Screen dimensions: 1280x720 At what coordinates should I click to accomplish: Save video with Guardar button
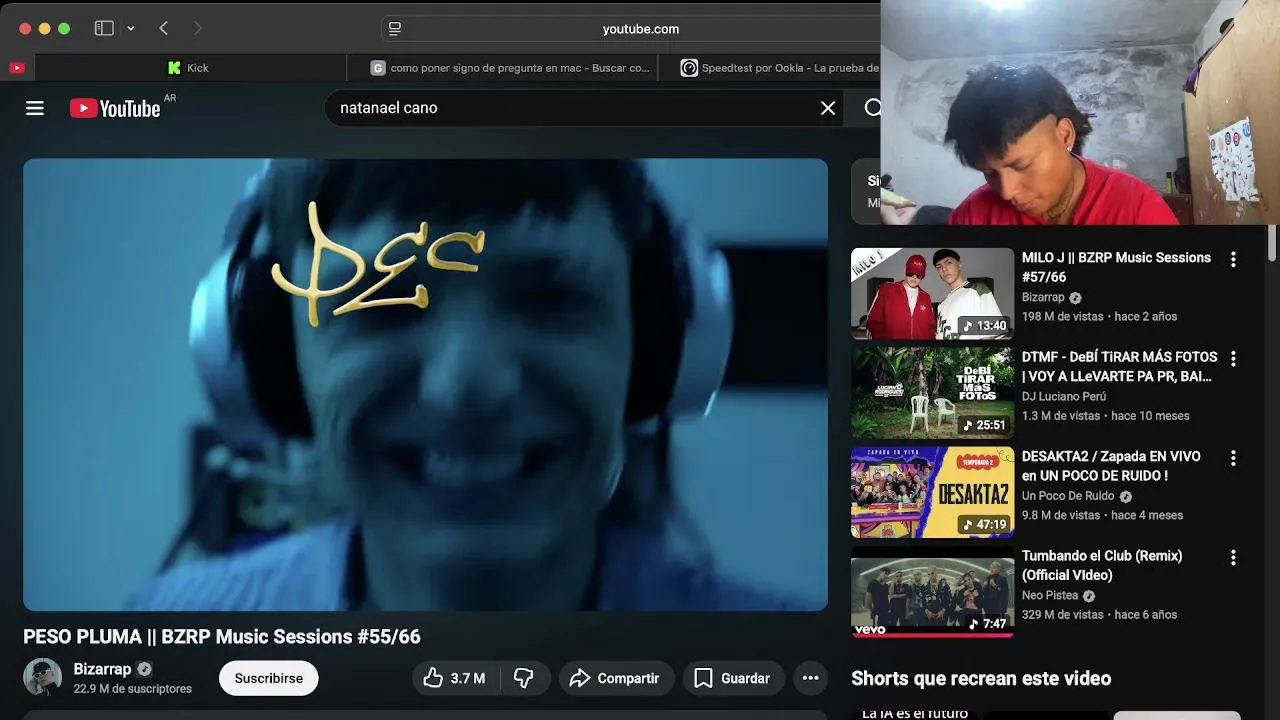click(x=733, y=678)
